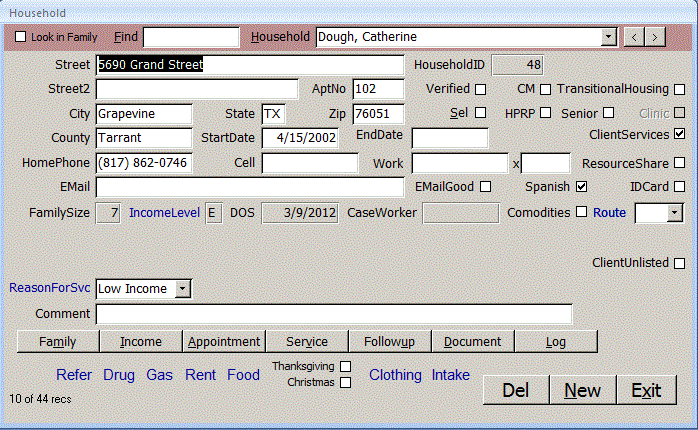Open the Document section
Viewport: 698px width, 430px height.
pyautogui.click(x=472, y=341)
